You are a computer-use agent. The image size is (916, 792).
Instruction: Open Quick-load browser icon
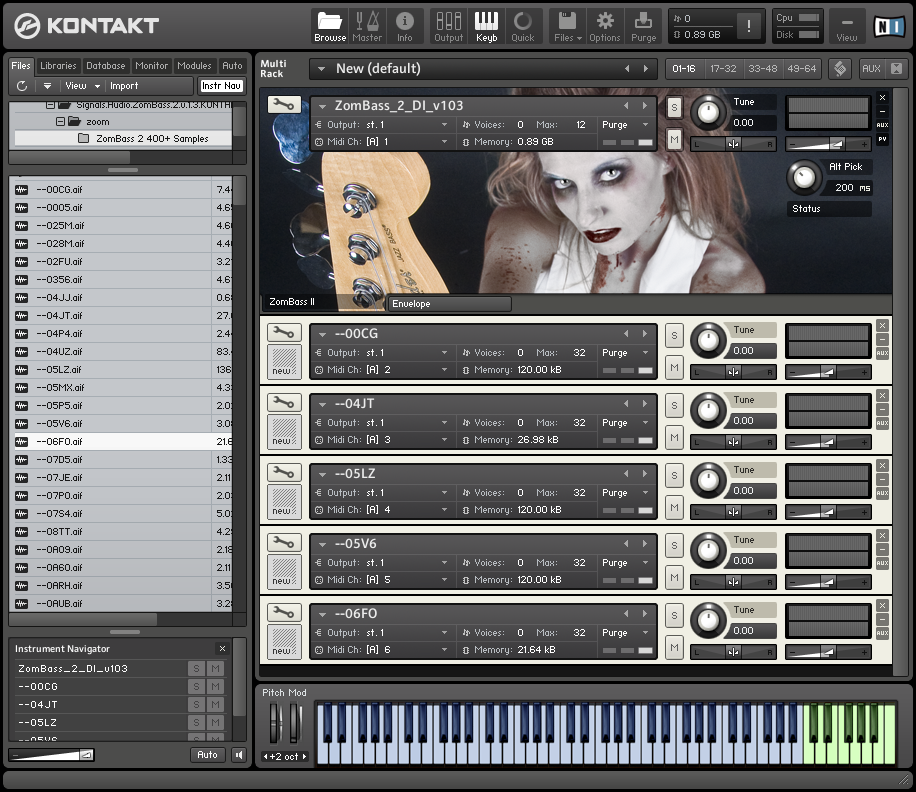[522, 27]
